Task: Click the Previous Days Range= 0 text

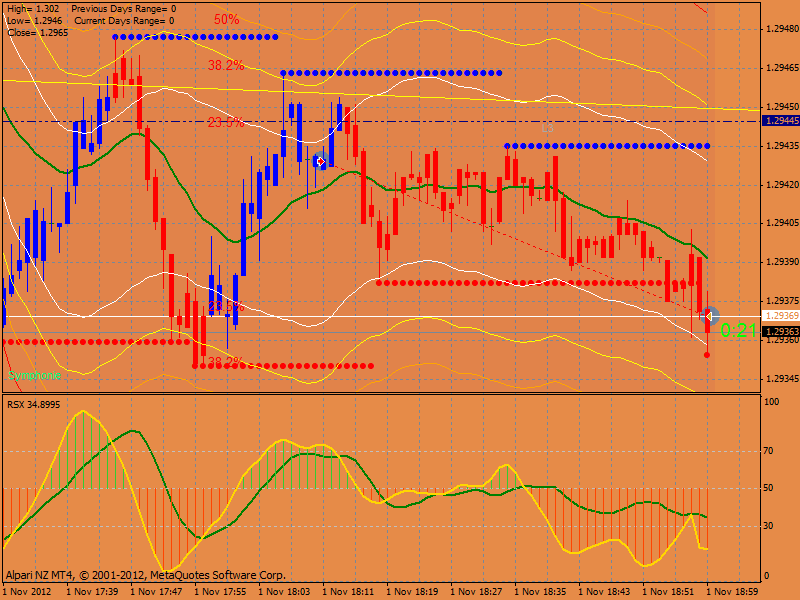Action: tap(124, 9)
